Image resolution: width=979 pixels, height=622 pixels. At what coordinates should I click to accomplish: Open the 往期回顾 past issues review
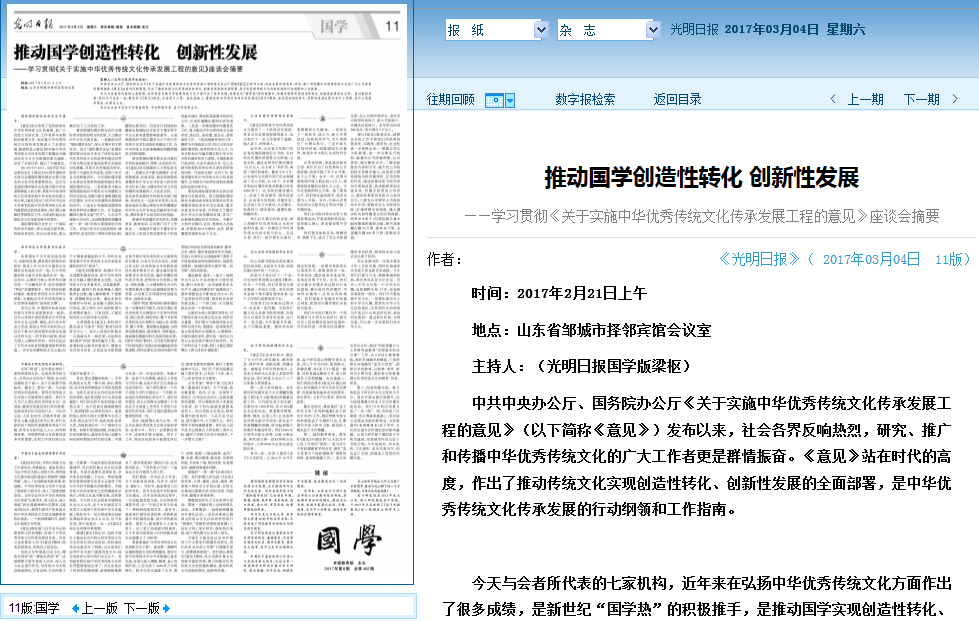click(451, 99)
